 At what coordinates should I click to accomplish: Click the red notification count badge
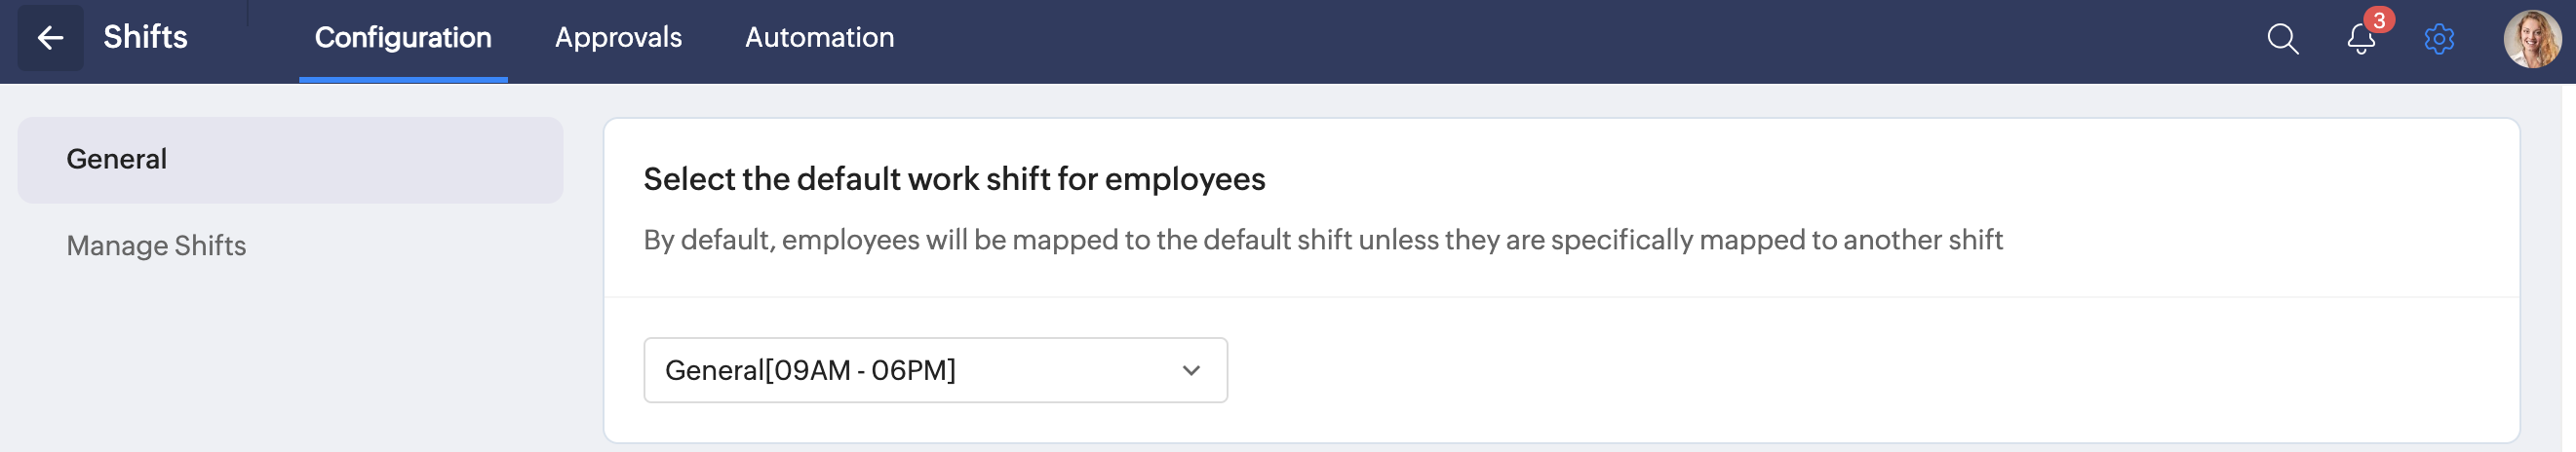[2379, 20]
